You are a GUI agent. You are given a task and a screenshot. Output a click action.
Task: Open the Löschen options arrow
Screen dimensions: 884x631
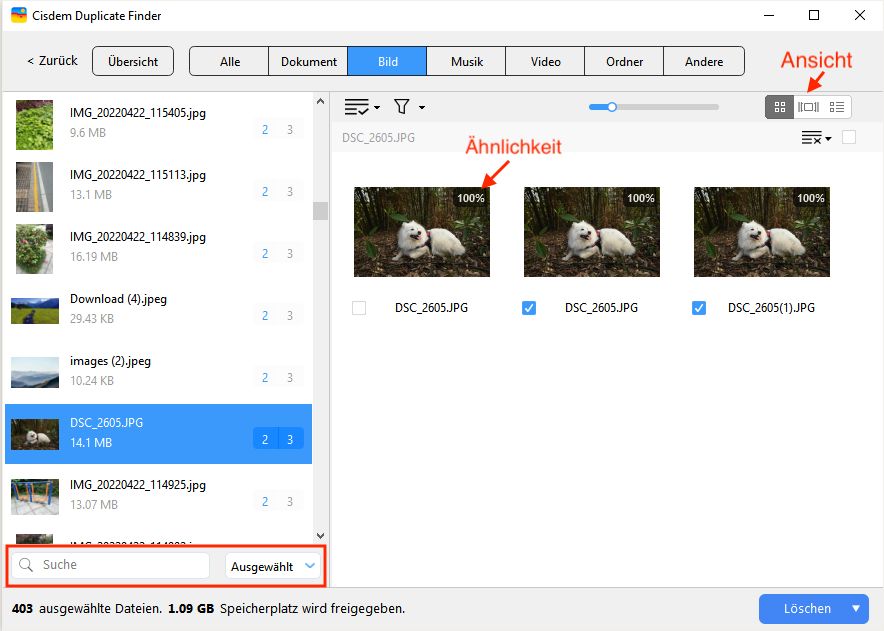[856, 608]
